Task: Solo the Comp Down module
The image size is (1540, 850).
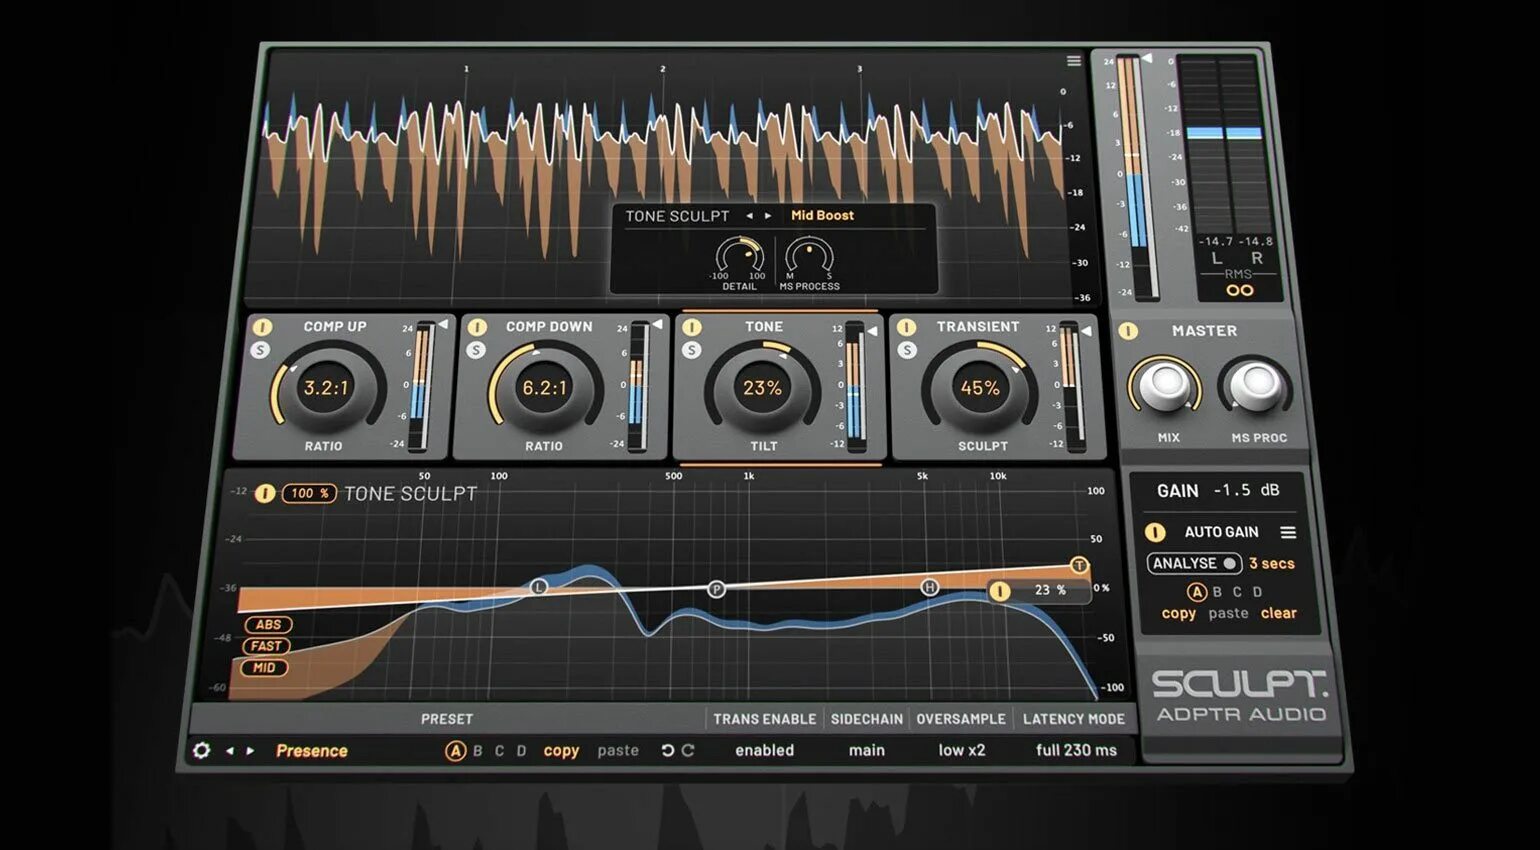Action: [x=476, y=350]
